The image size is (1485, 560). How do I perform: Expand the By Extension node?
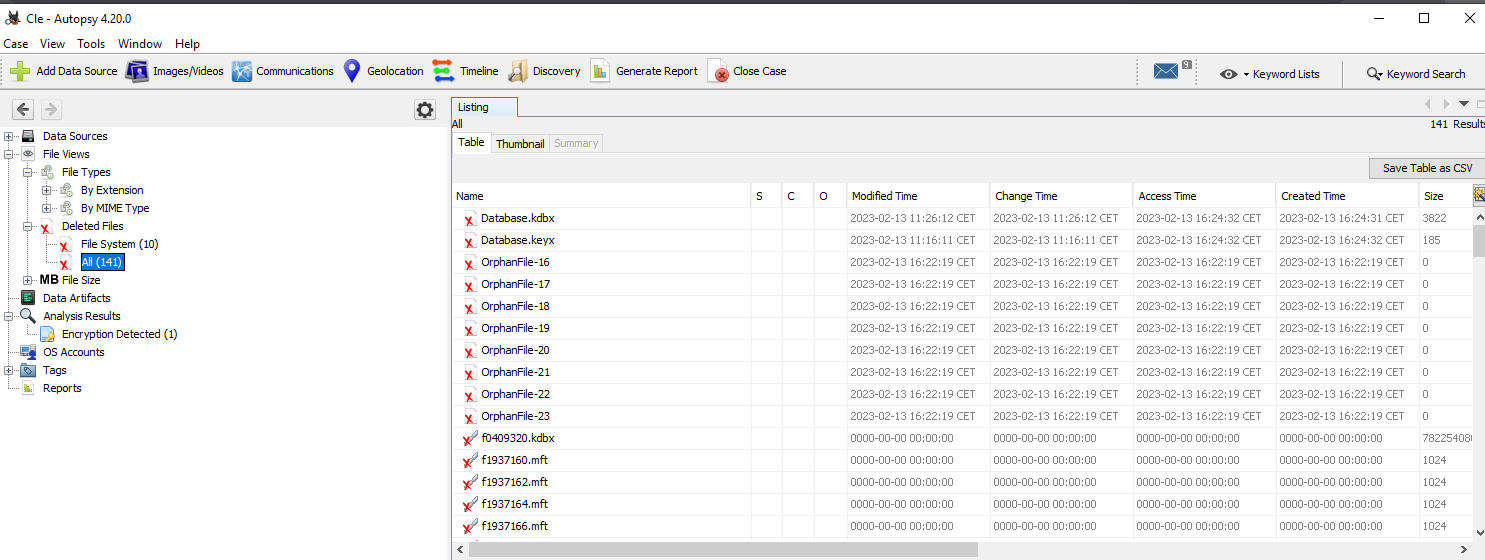(47, 190)
